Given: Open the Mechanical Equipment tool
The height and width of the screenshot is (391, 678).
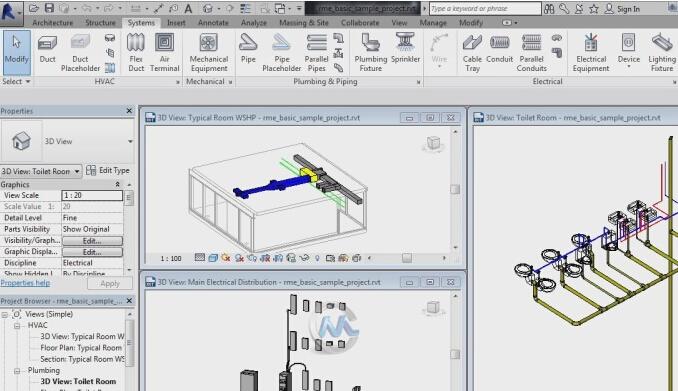Looking at the screenshot, I should (x=208, y=53).
